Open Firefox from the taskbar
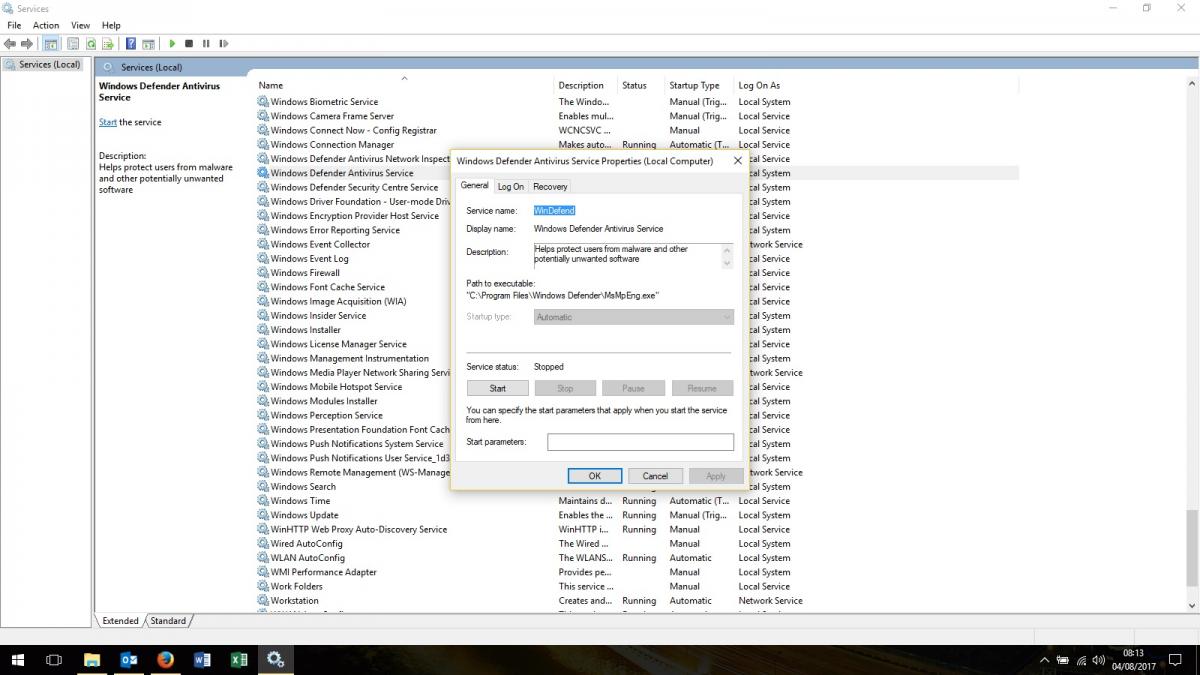The width and height of the screenshot is (1200, 675). click(x=166, y=660)
